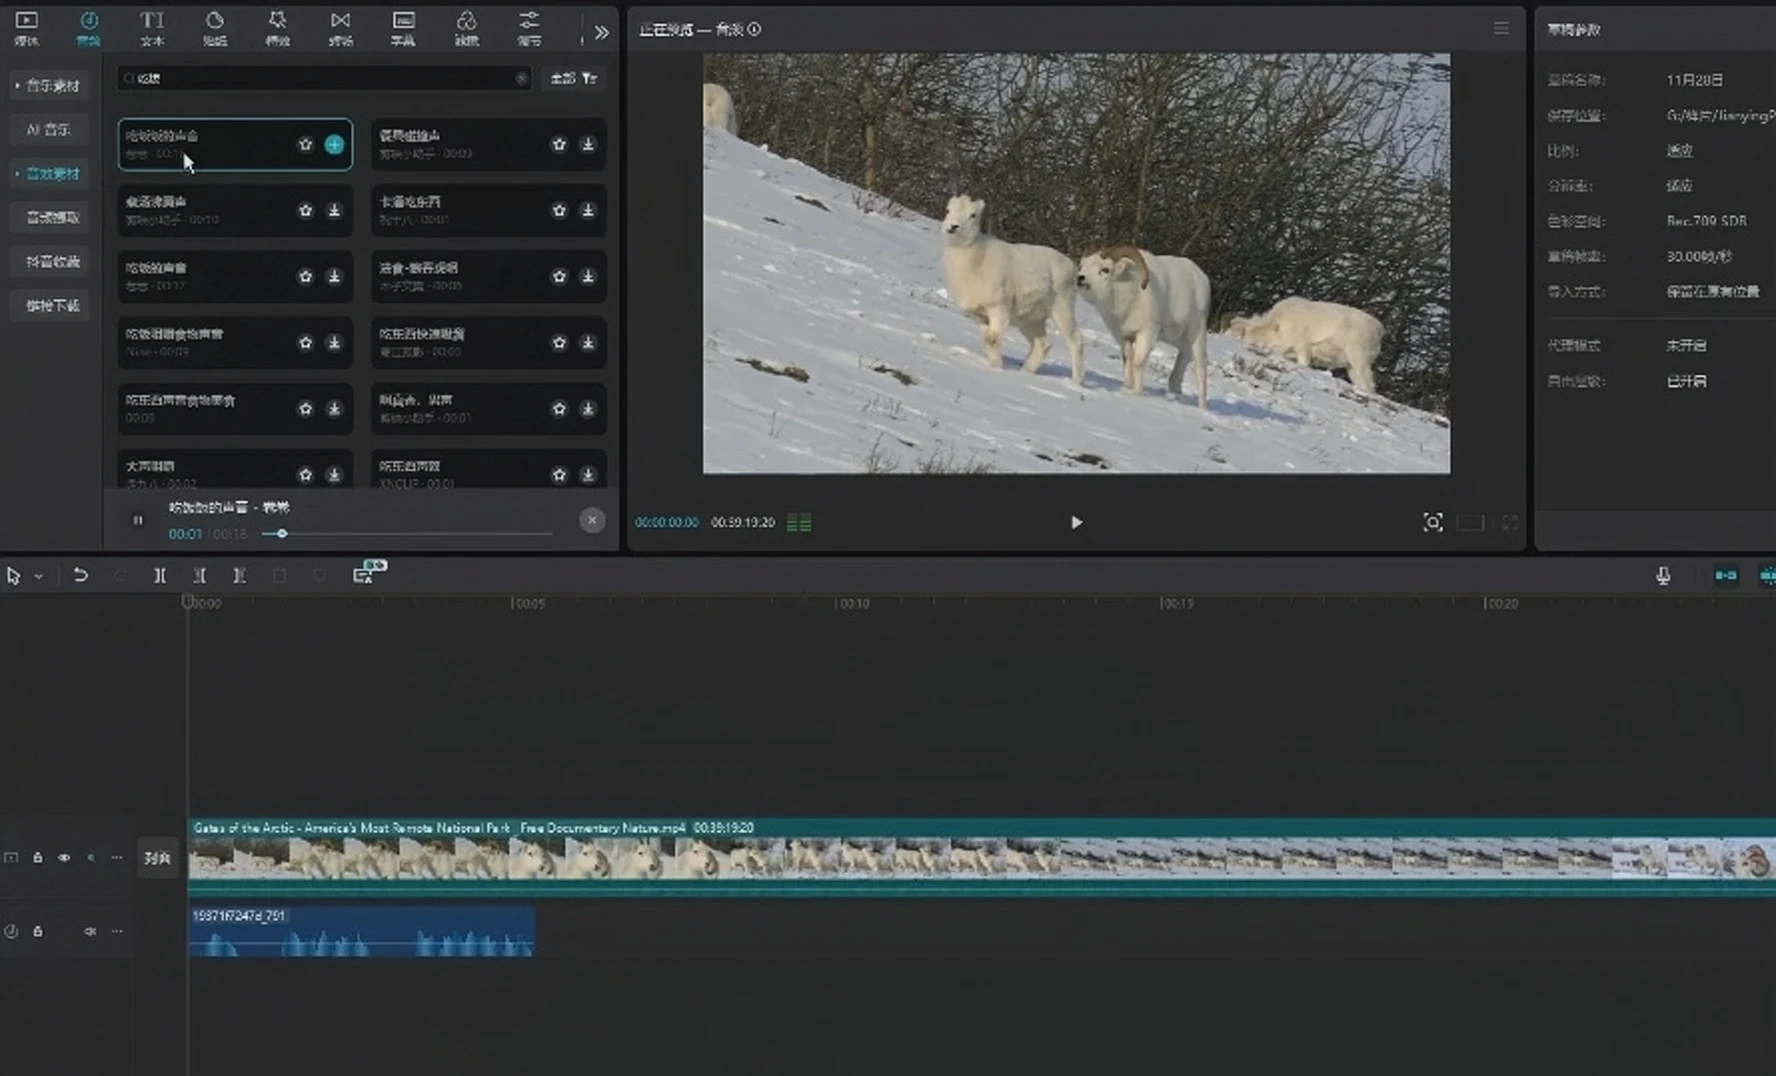Select the AI 音乐 sidebar item
This screenshot has height=1076, width=1776.
pyautogui.click(x=48, y=130)
